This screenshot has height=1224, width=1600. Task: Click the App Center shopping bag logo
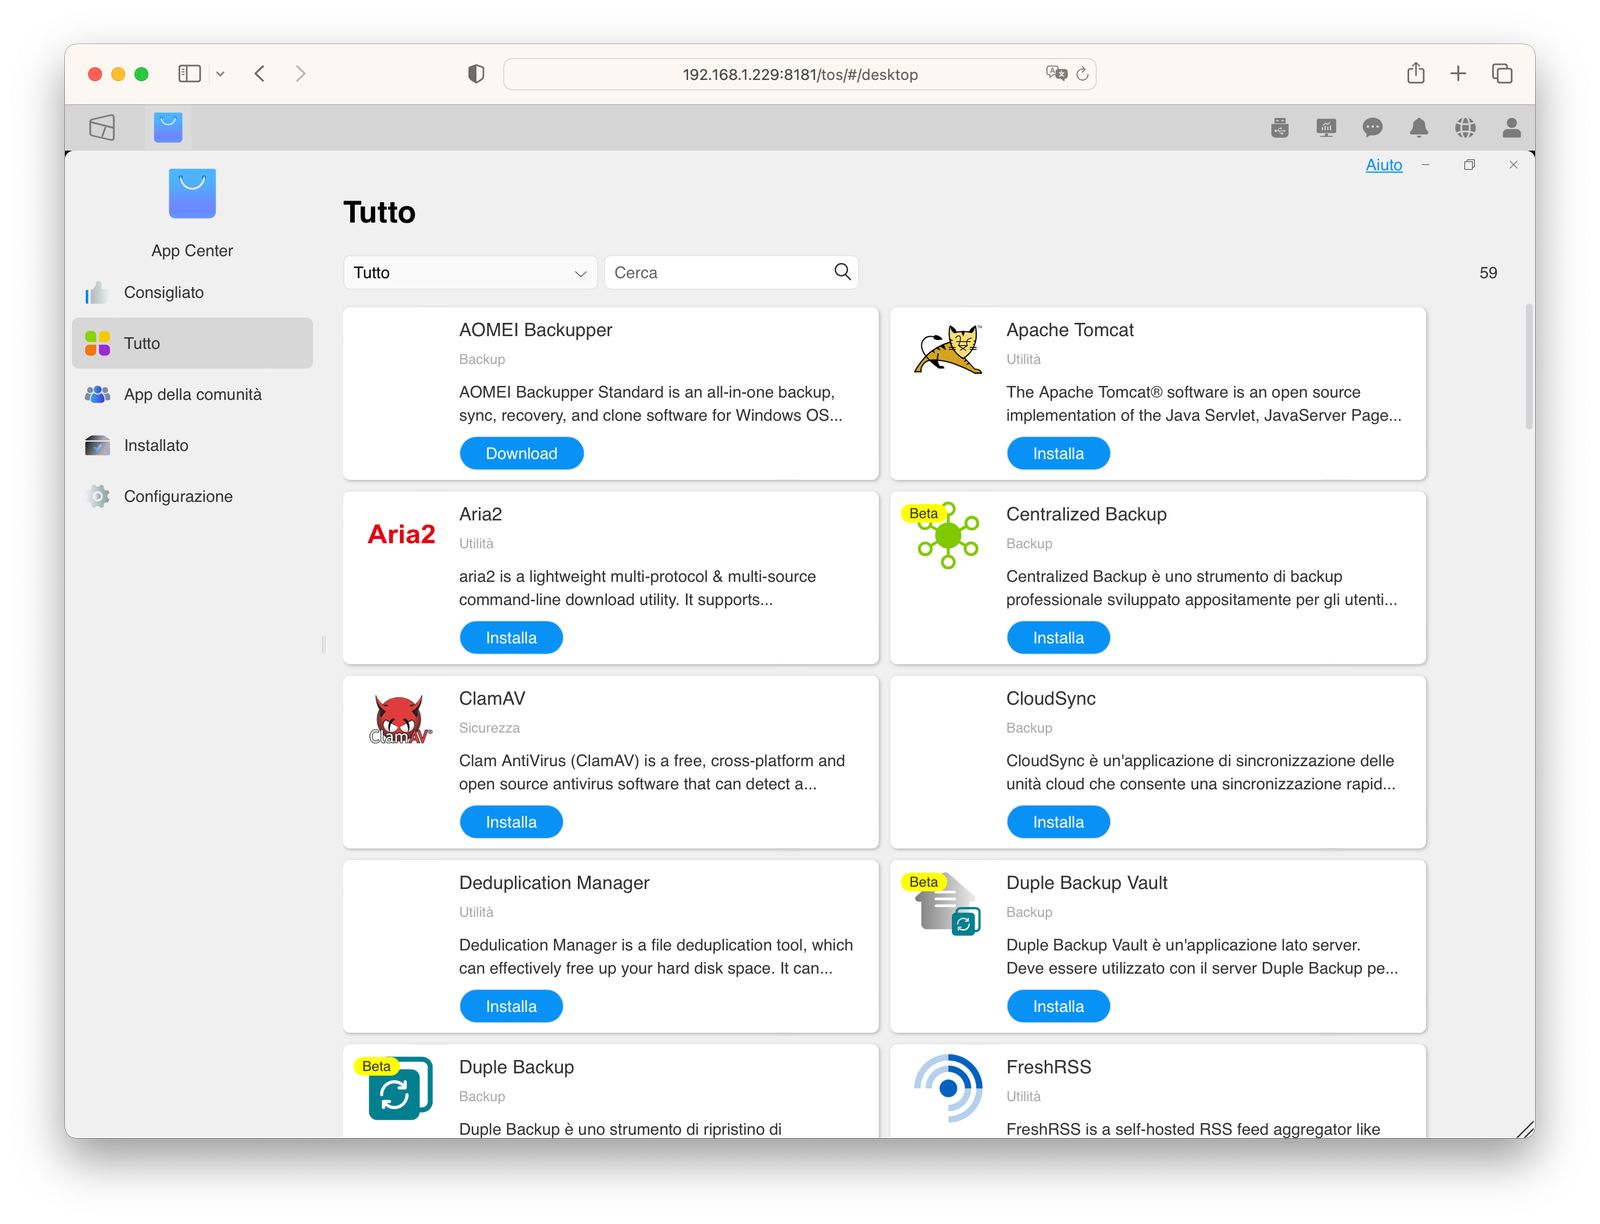(x=192, y=193)
